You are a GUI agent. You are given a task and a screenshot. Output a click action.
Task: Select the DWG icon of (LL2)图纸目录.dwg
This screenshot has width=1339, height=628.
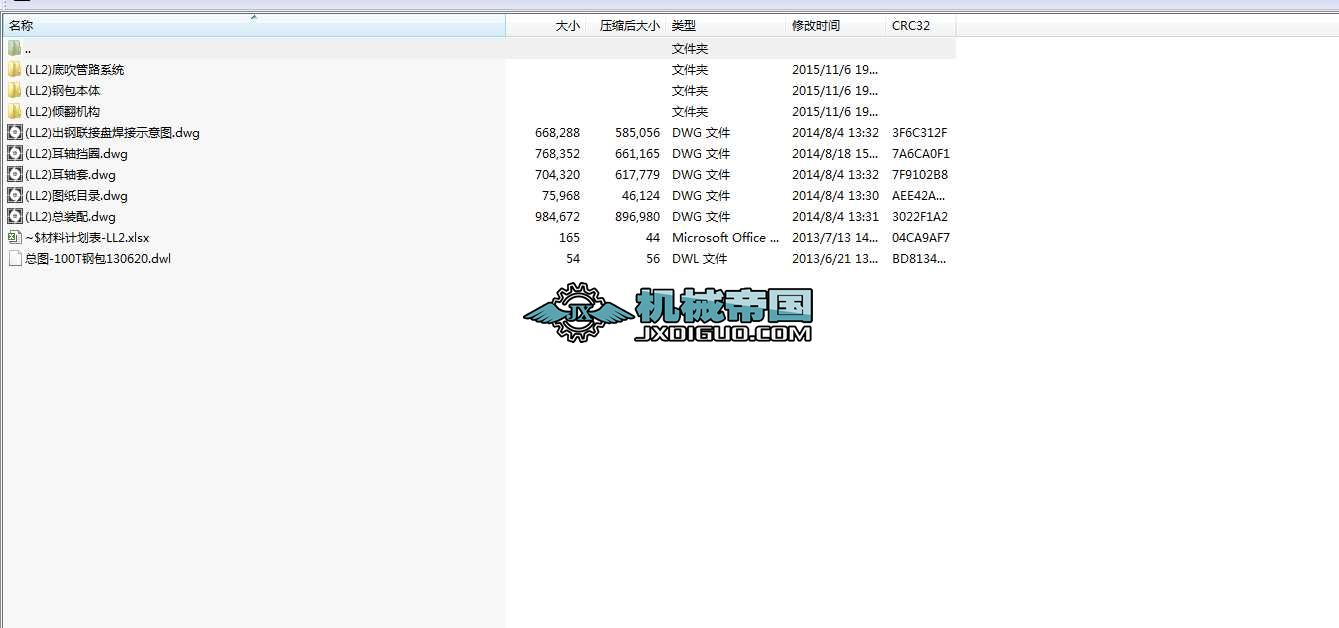coord(13,195)
